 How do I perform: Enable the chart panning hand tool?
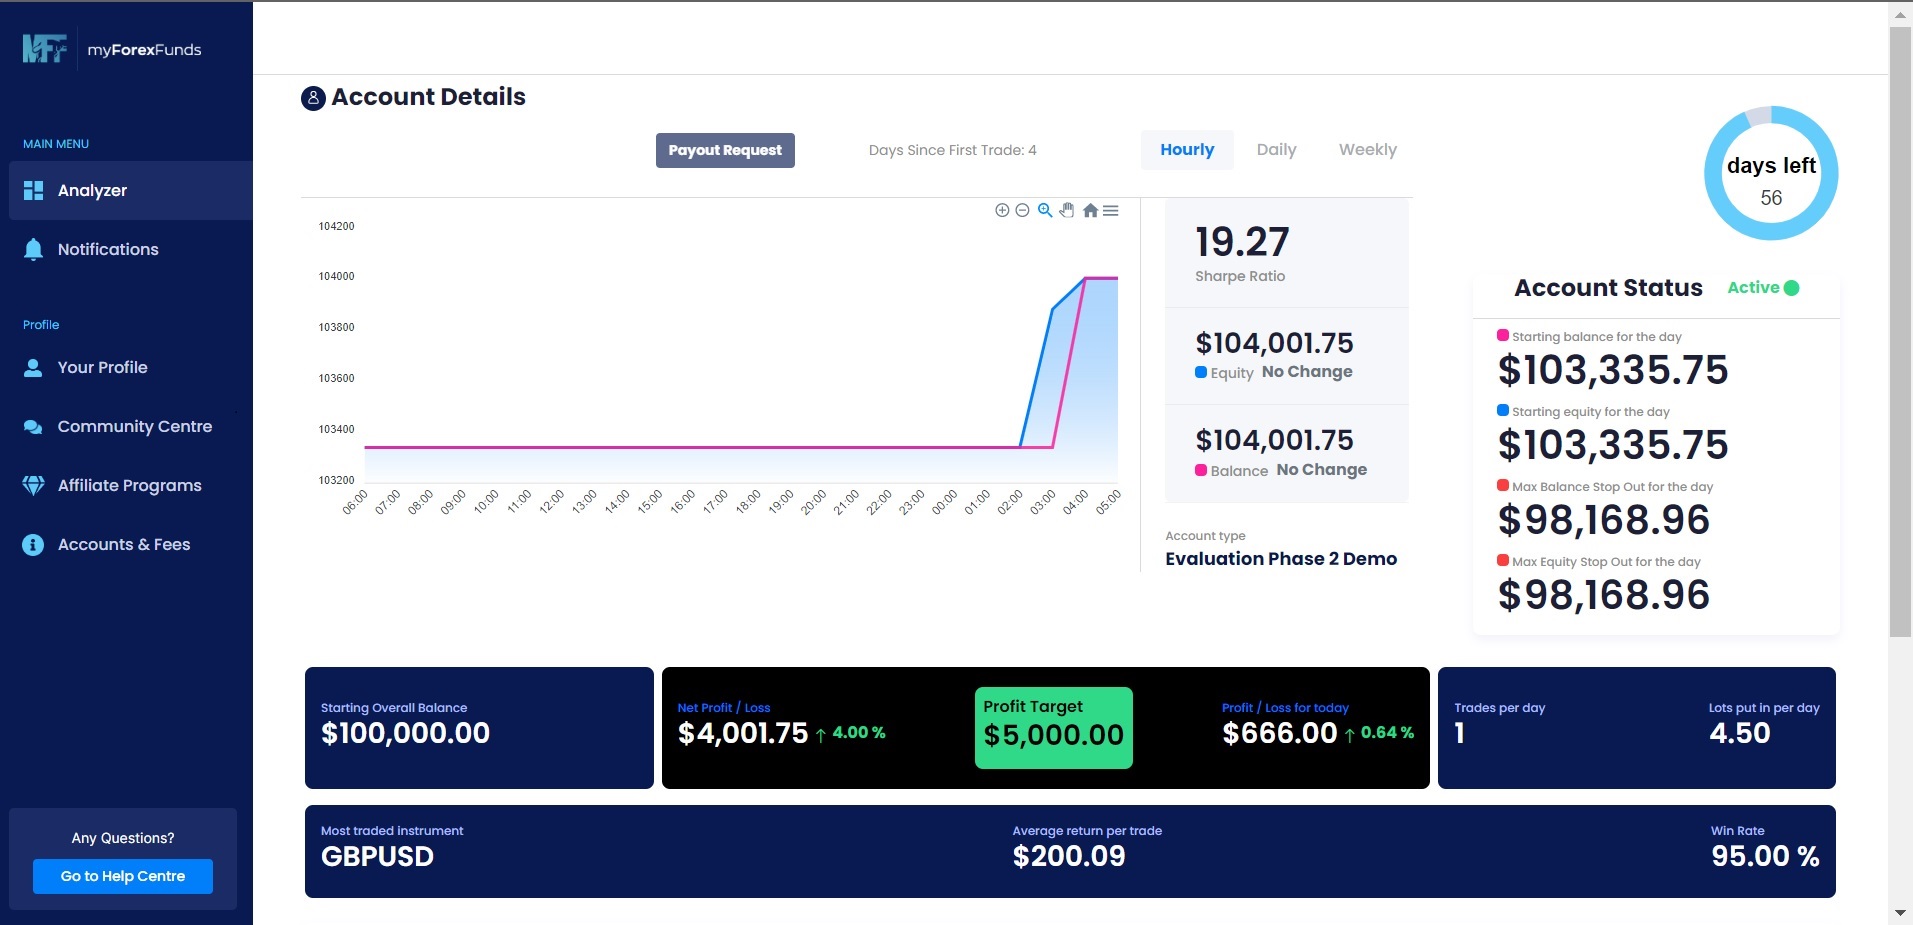tap(1067, 210)
